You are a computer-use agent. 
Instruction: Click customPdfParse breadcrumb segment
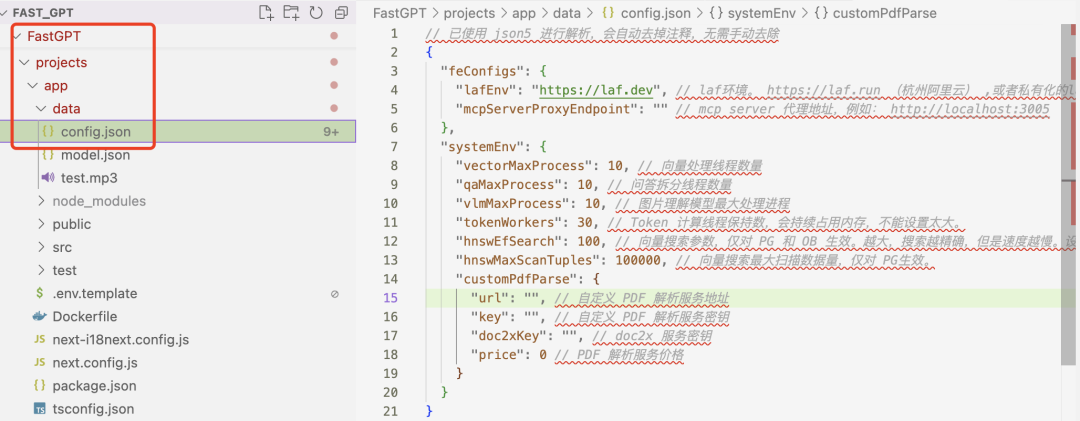coord(886,13)
